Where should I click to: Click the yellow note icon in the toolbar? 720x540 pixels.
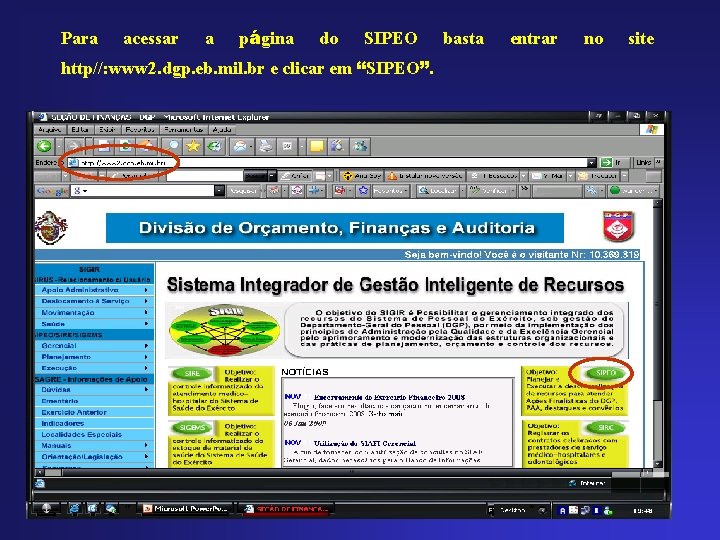click(x=316, y=146)
